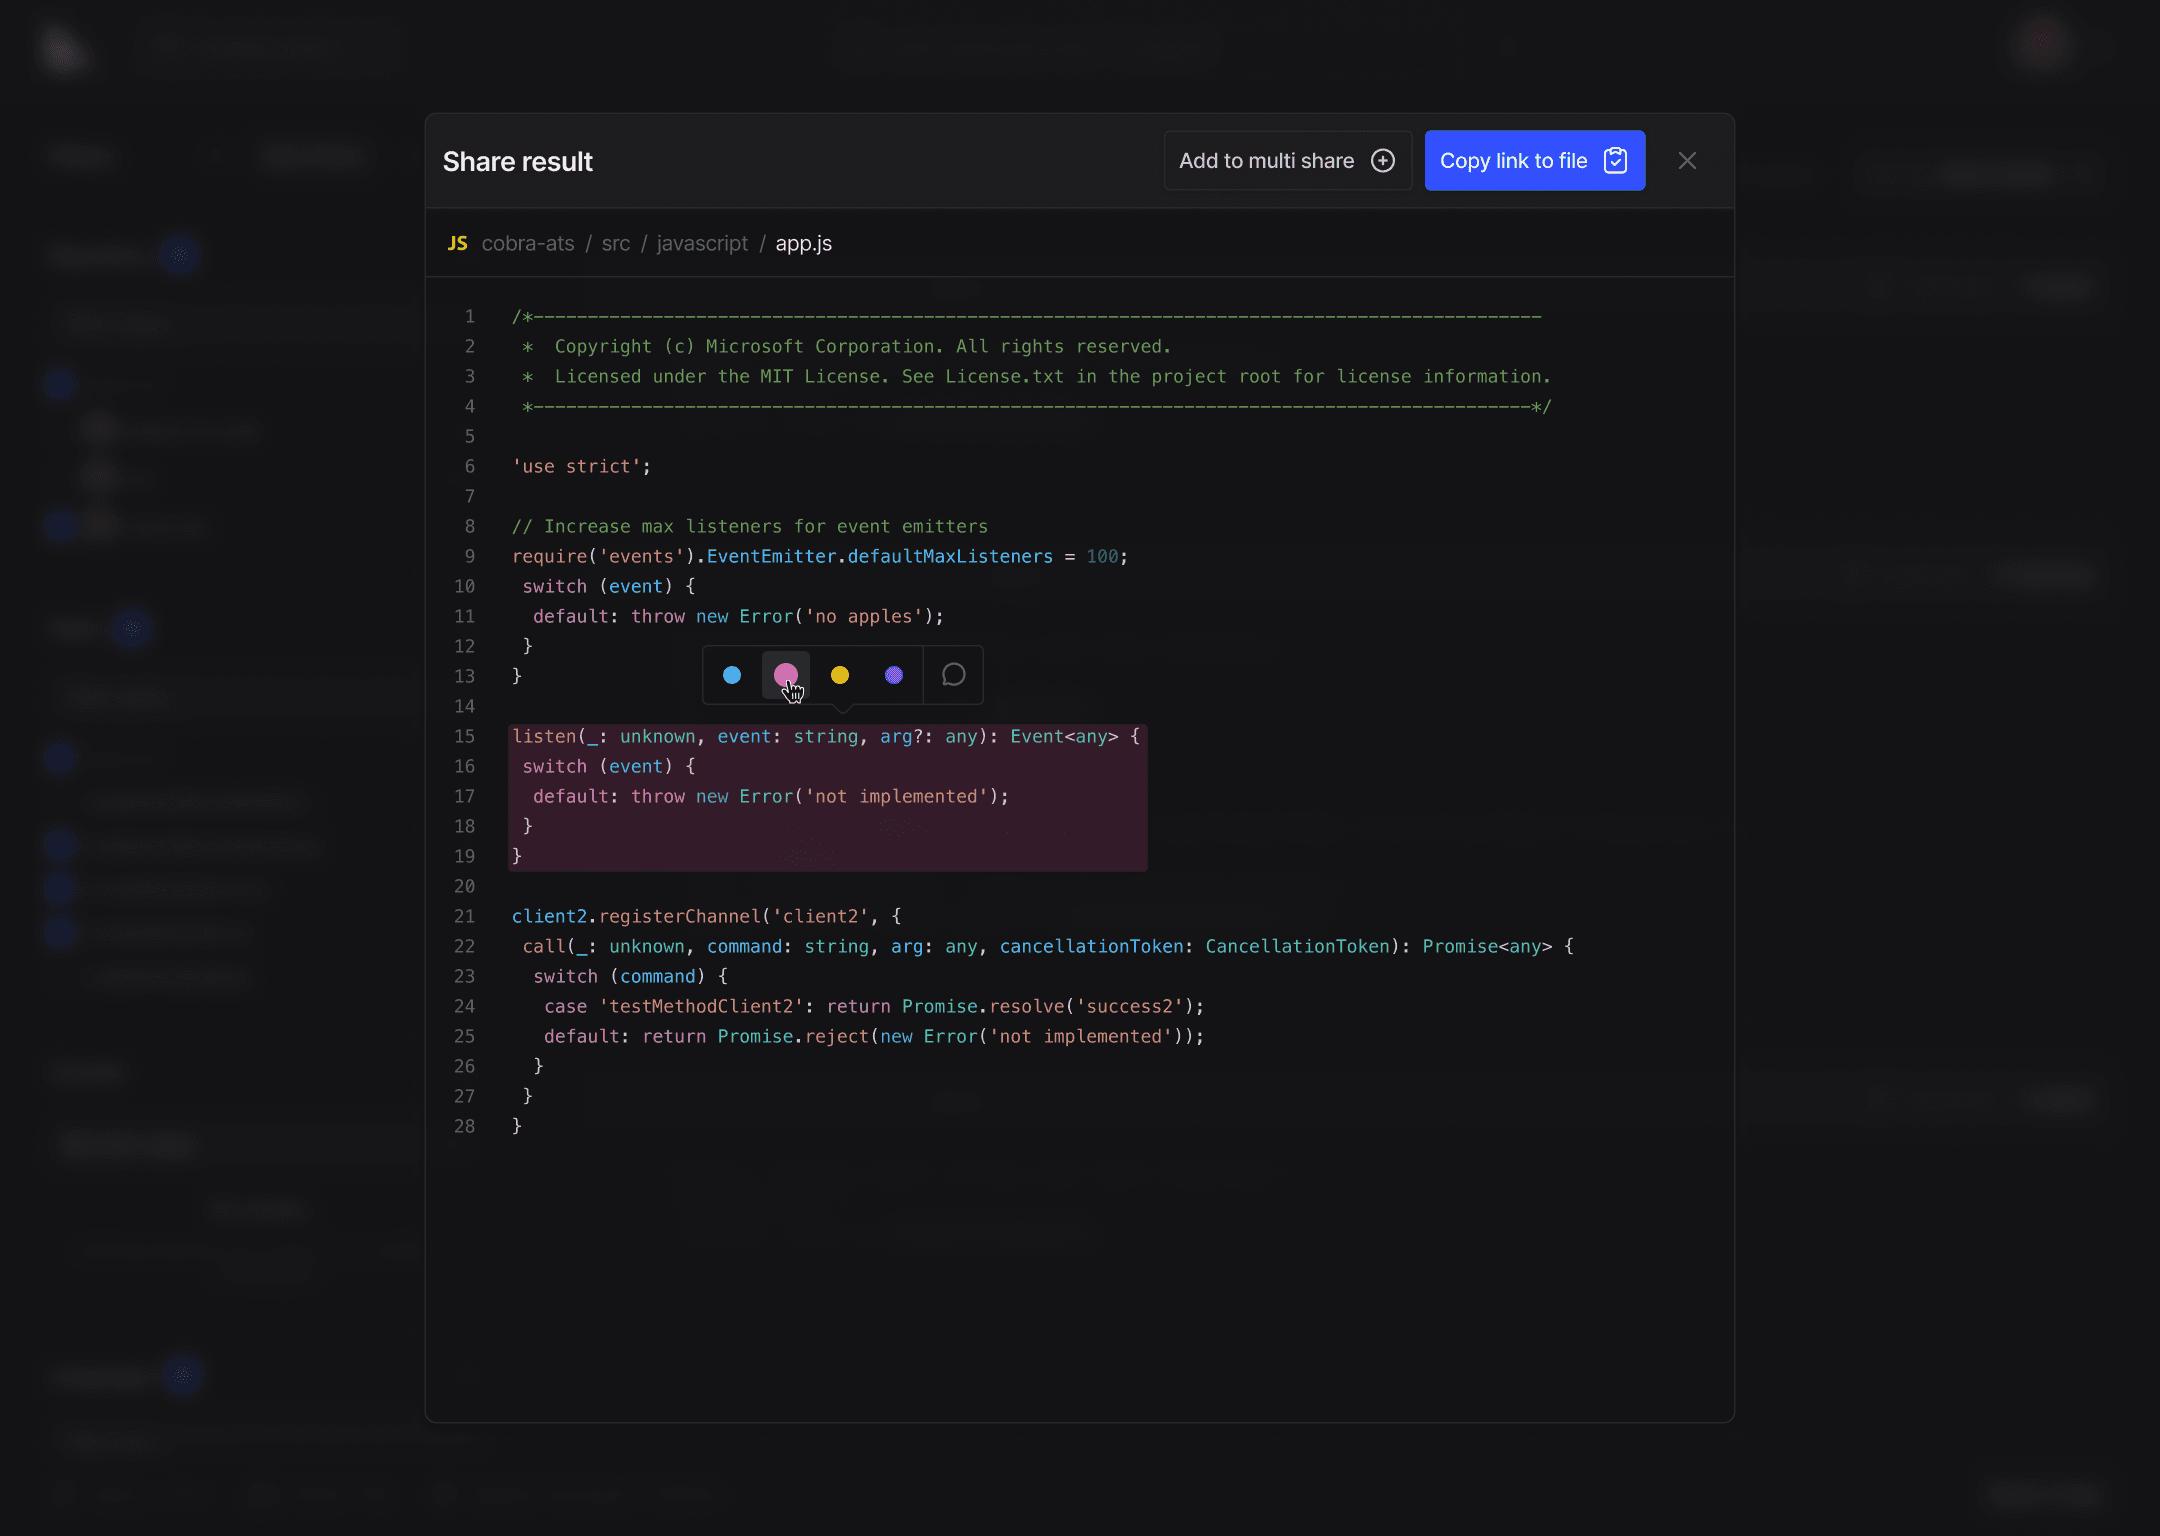Open the src breadcrumb folder
This screenshot has width=2160, height=1536.
[615, 243]
